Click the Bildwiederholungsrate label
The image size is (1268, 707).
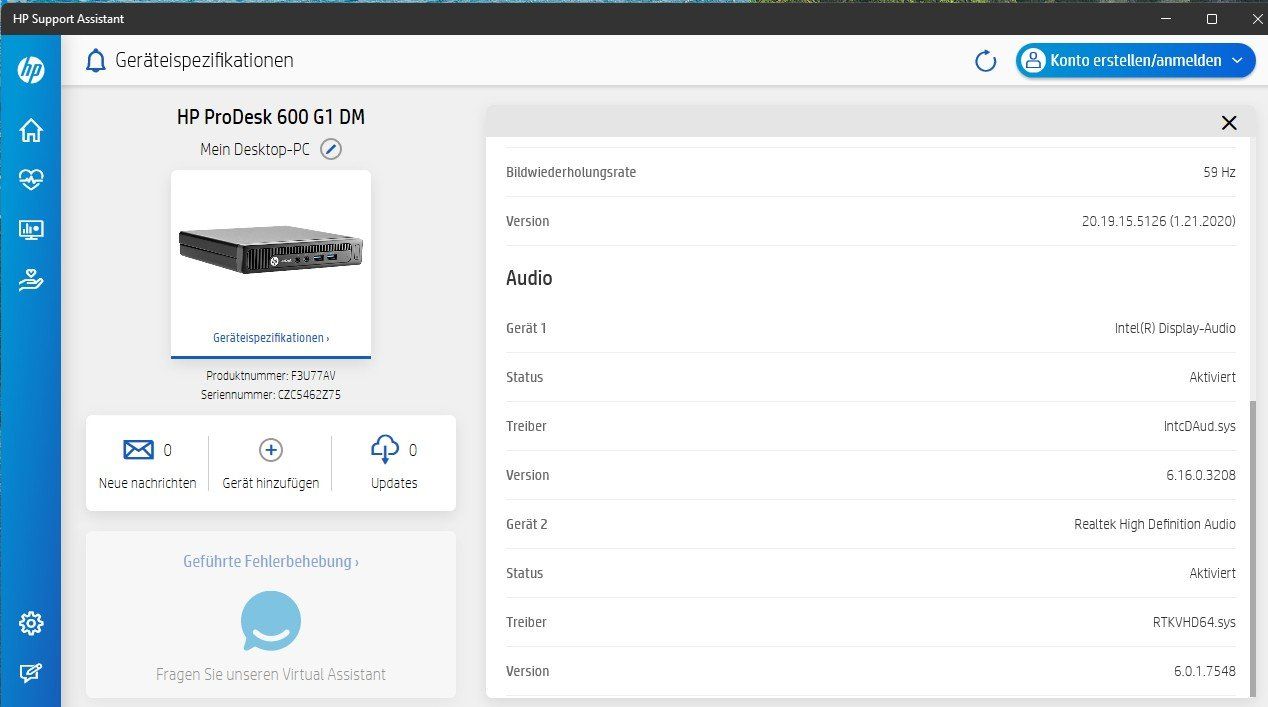coord(571,172)
